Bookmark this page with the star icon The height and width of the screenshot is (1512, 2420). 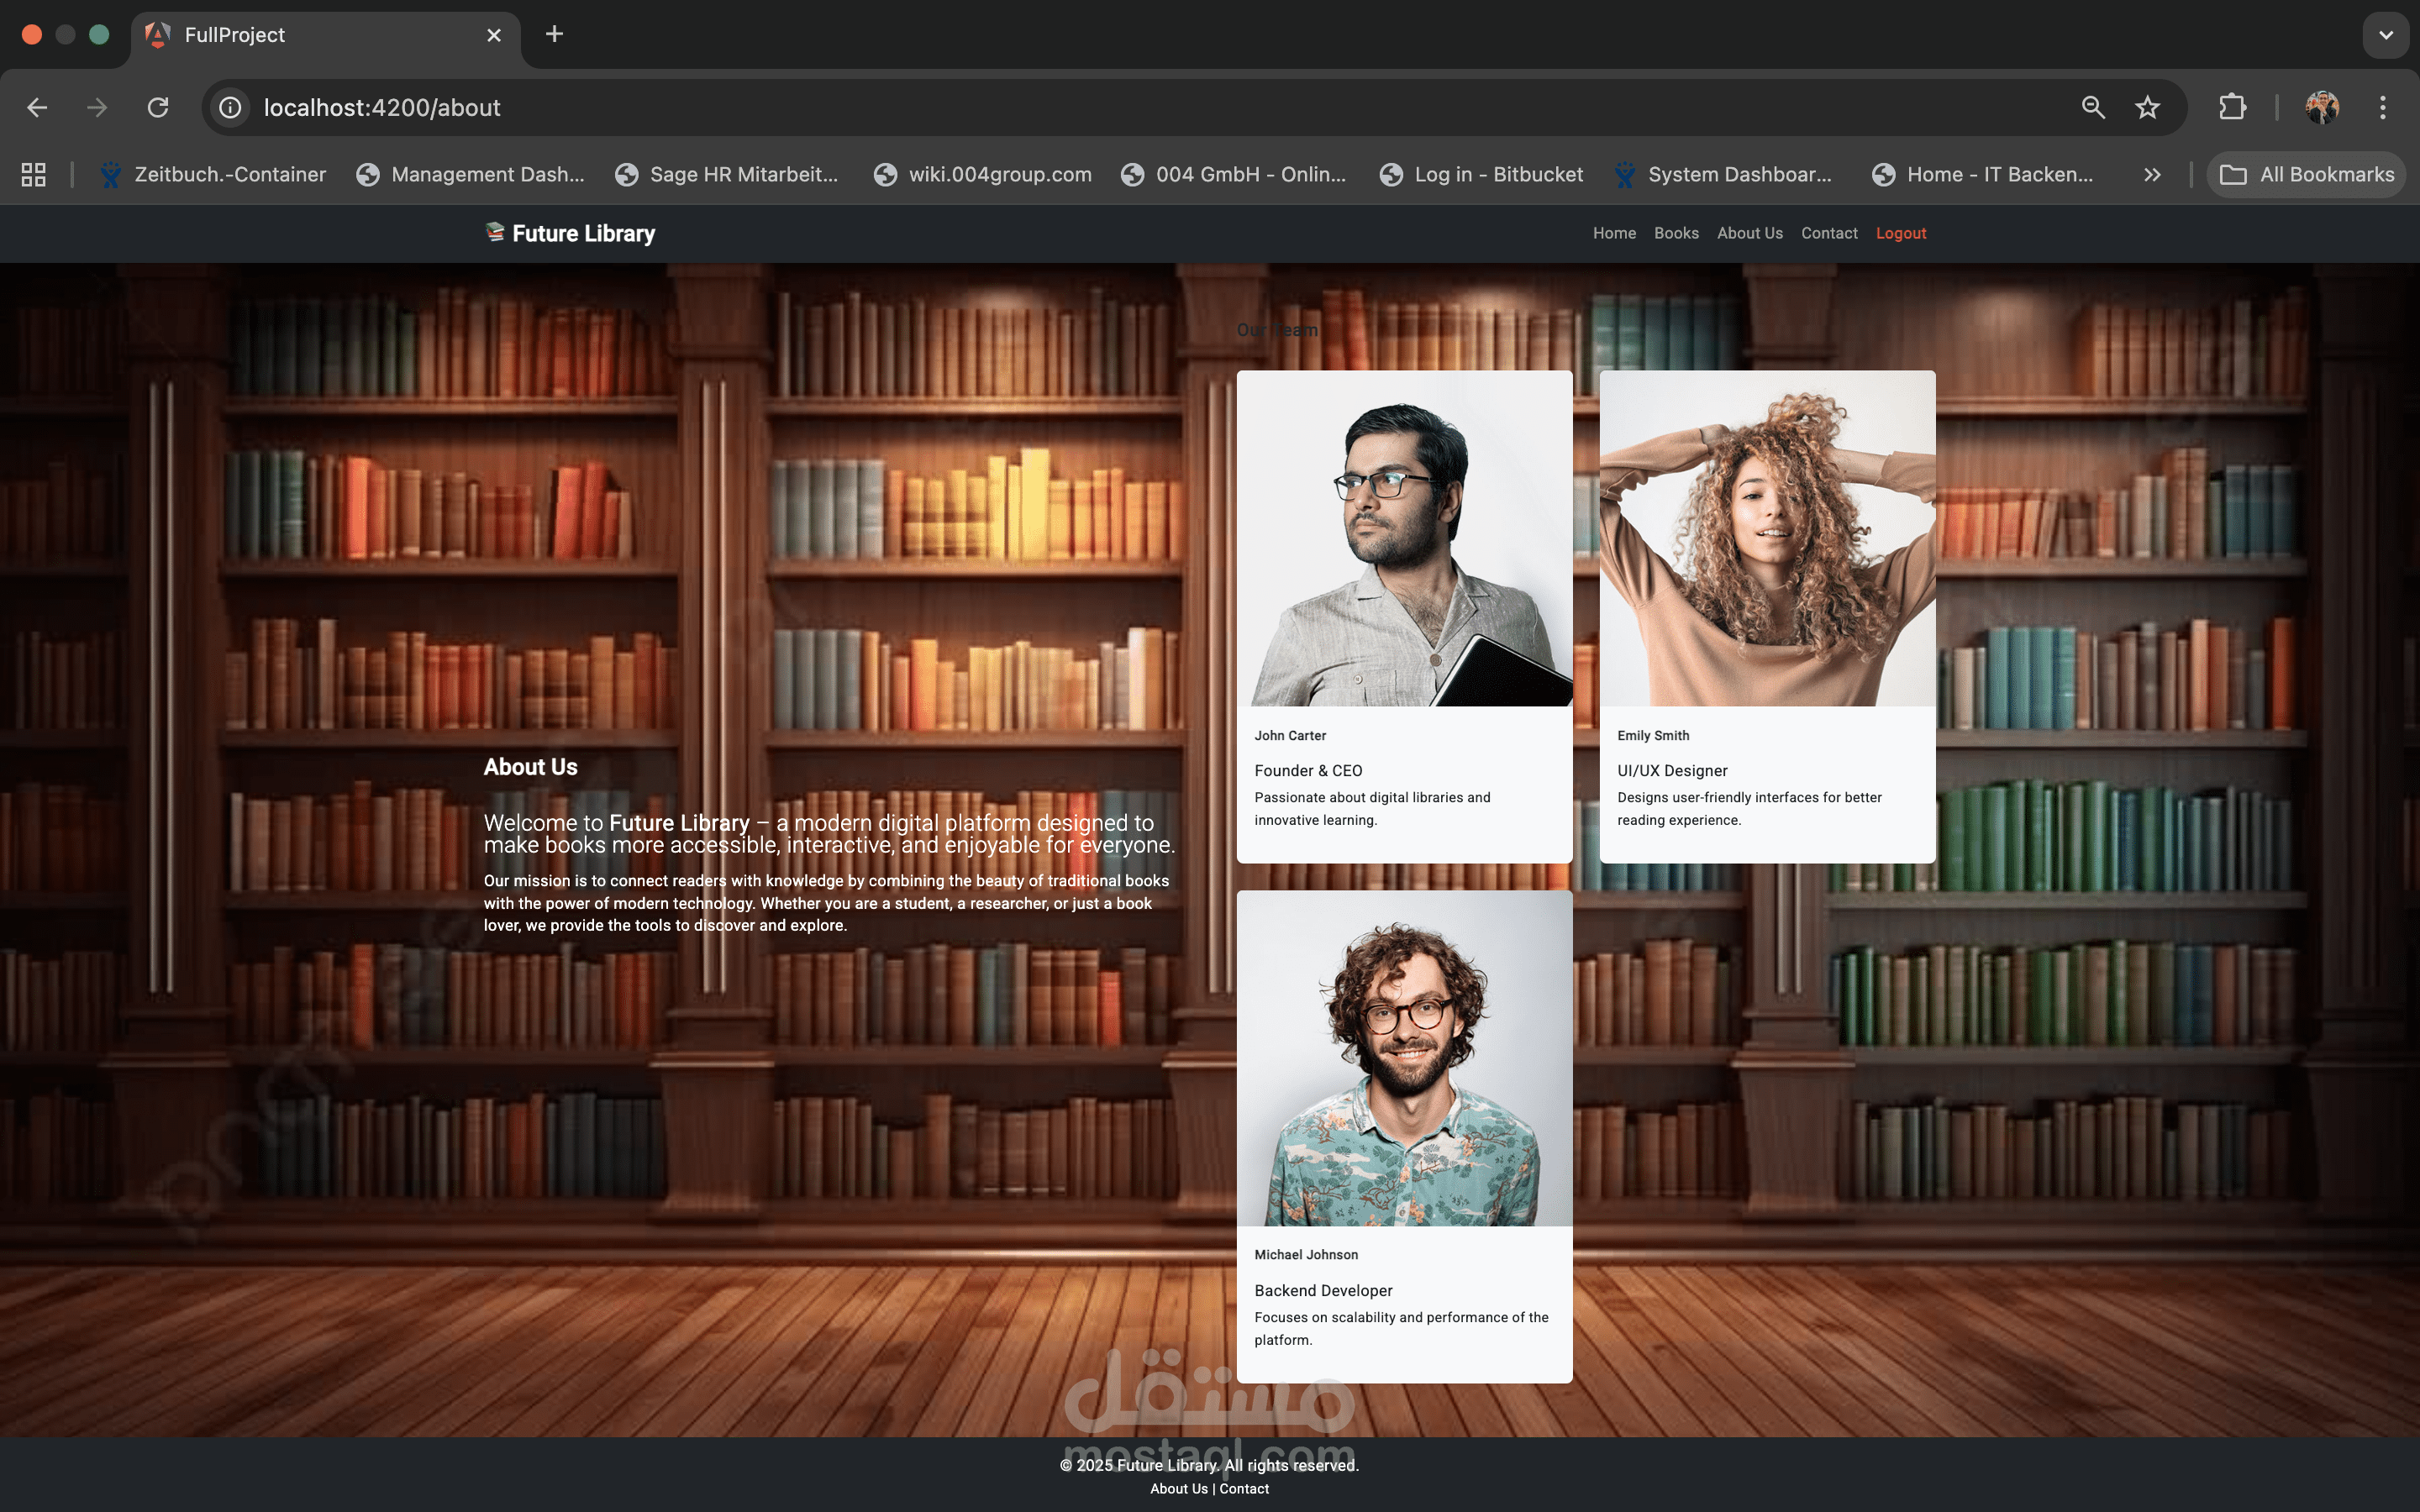tap(2147, 107)
